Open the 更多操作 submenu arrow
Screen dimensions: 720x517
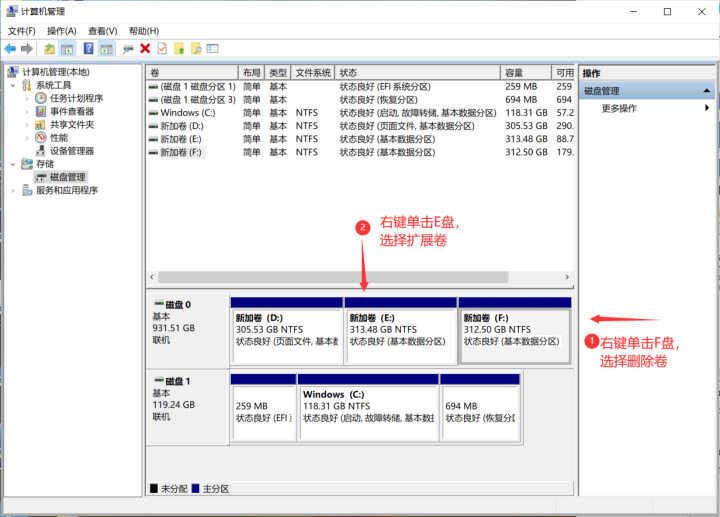pos(707,108)
